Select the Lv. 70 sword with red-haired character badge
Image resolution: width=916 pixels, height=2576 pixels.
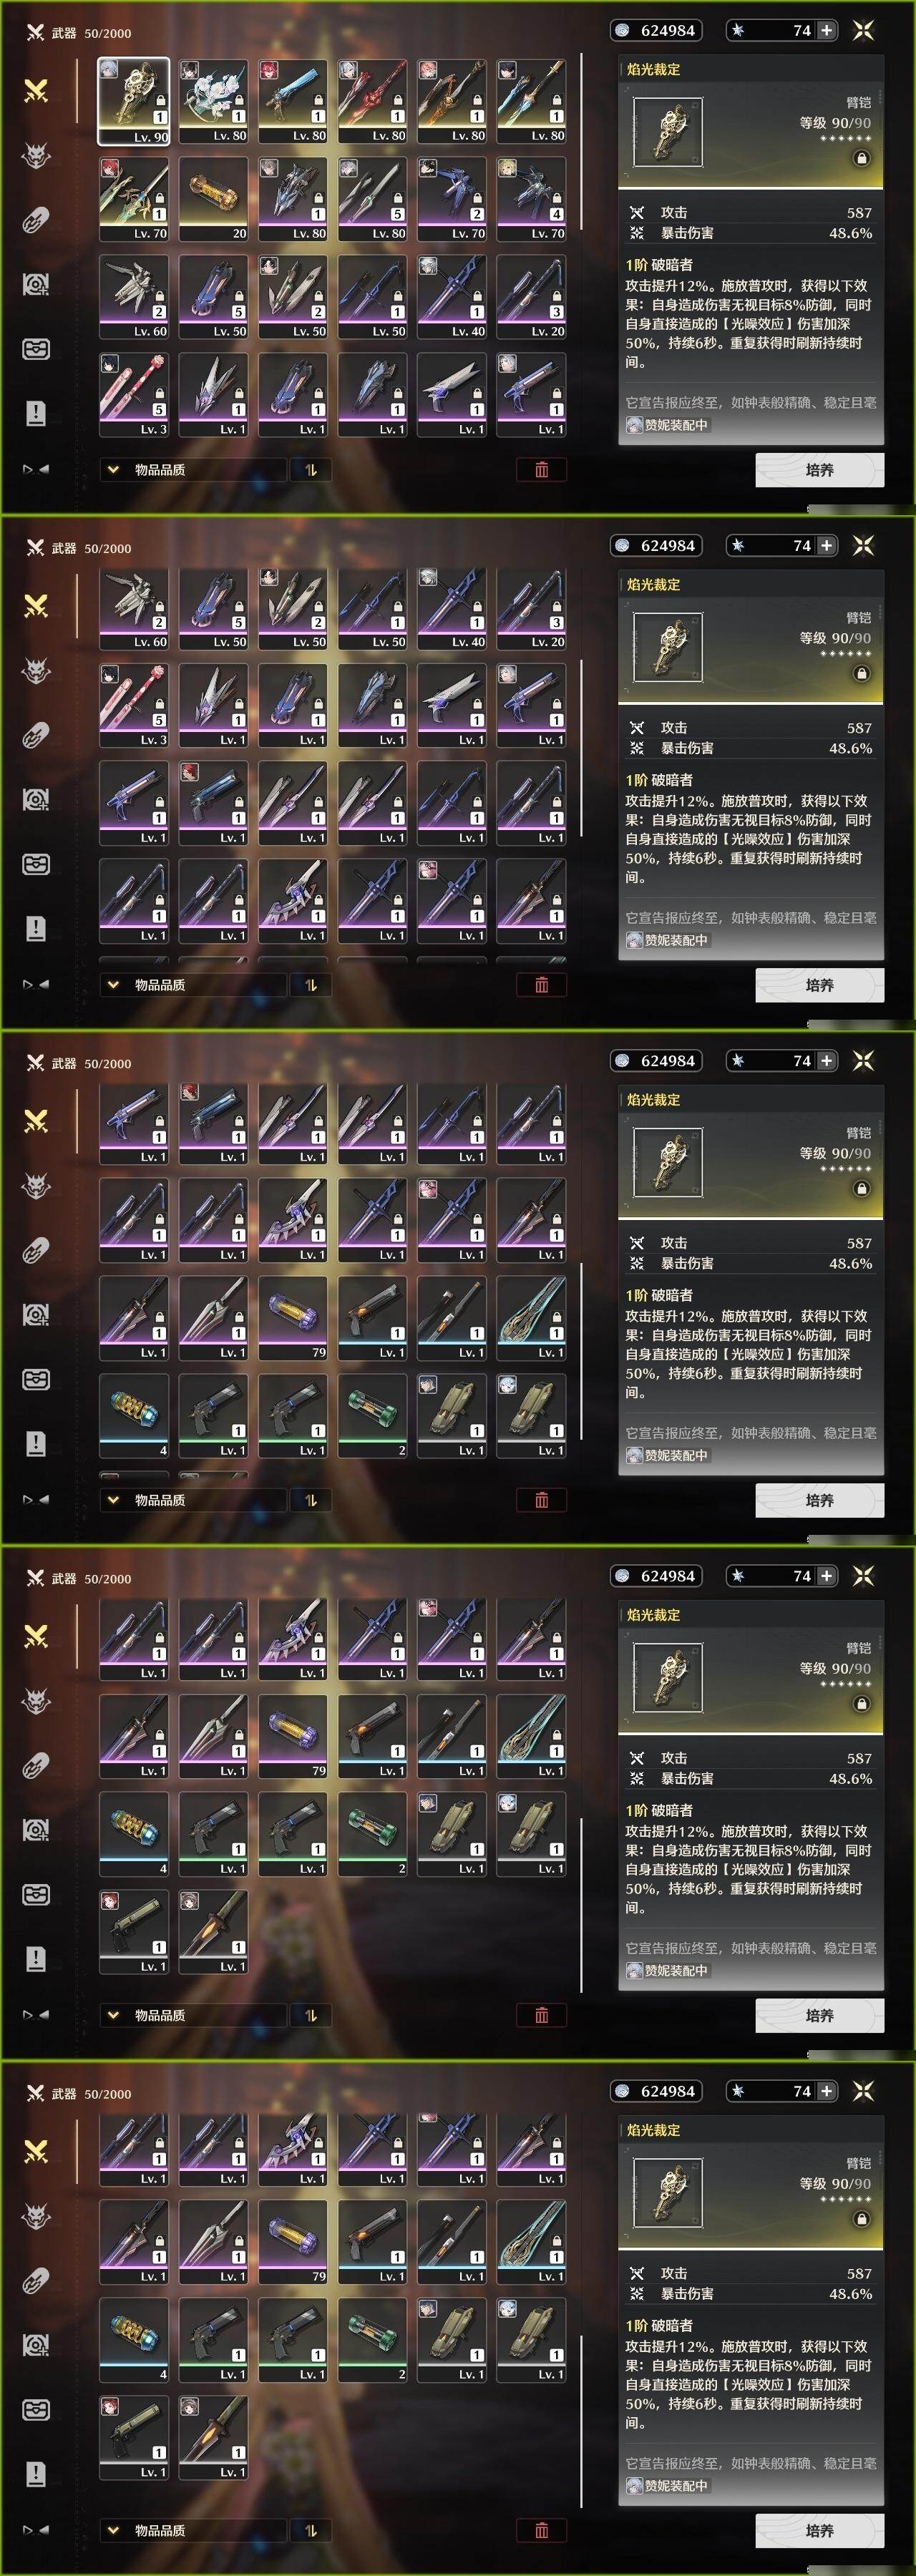click(x=133, y=199)
